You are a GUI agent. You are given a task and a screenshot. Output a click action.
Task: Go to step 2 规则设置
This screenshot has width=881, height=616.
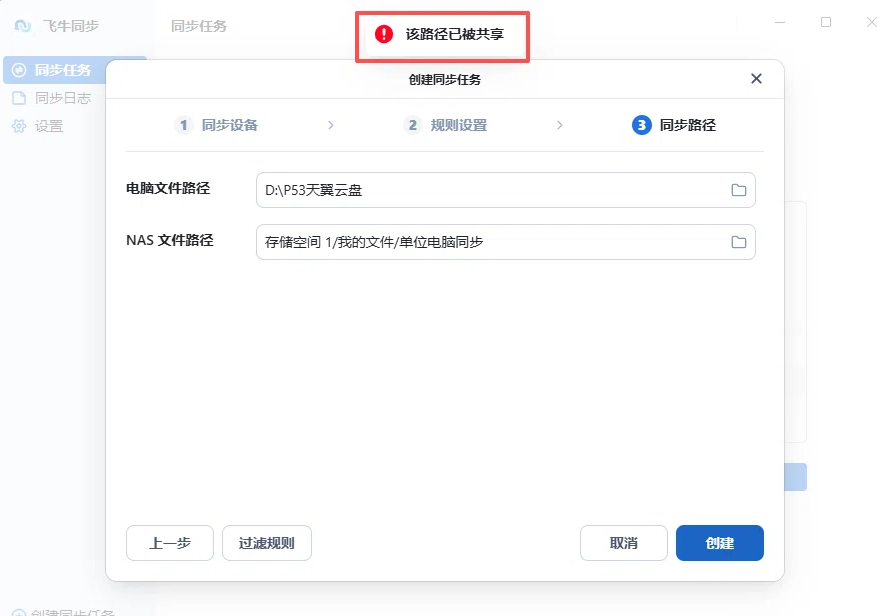coord(446,125)
